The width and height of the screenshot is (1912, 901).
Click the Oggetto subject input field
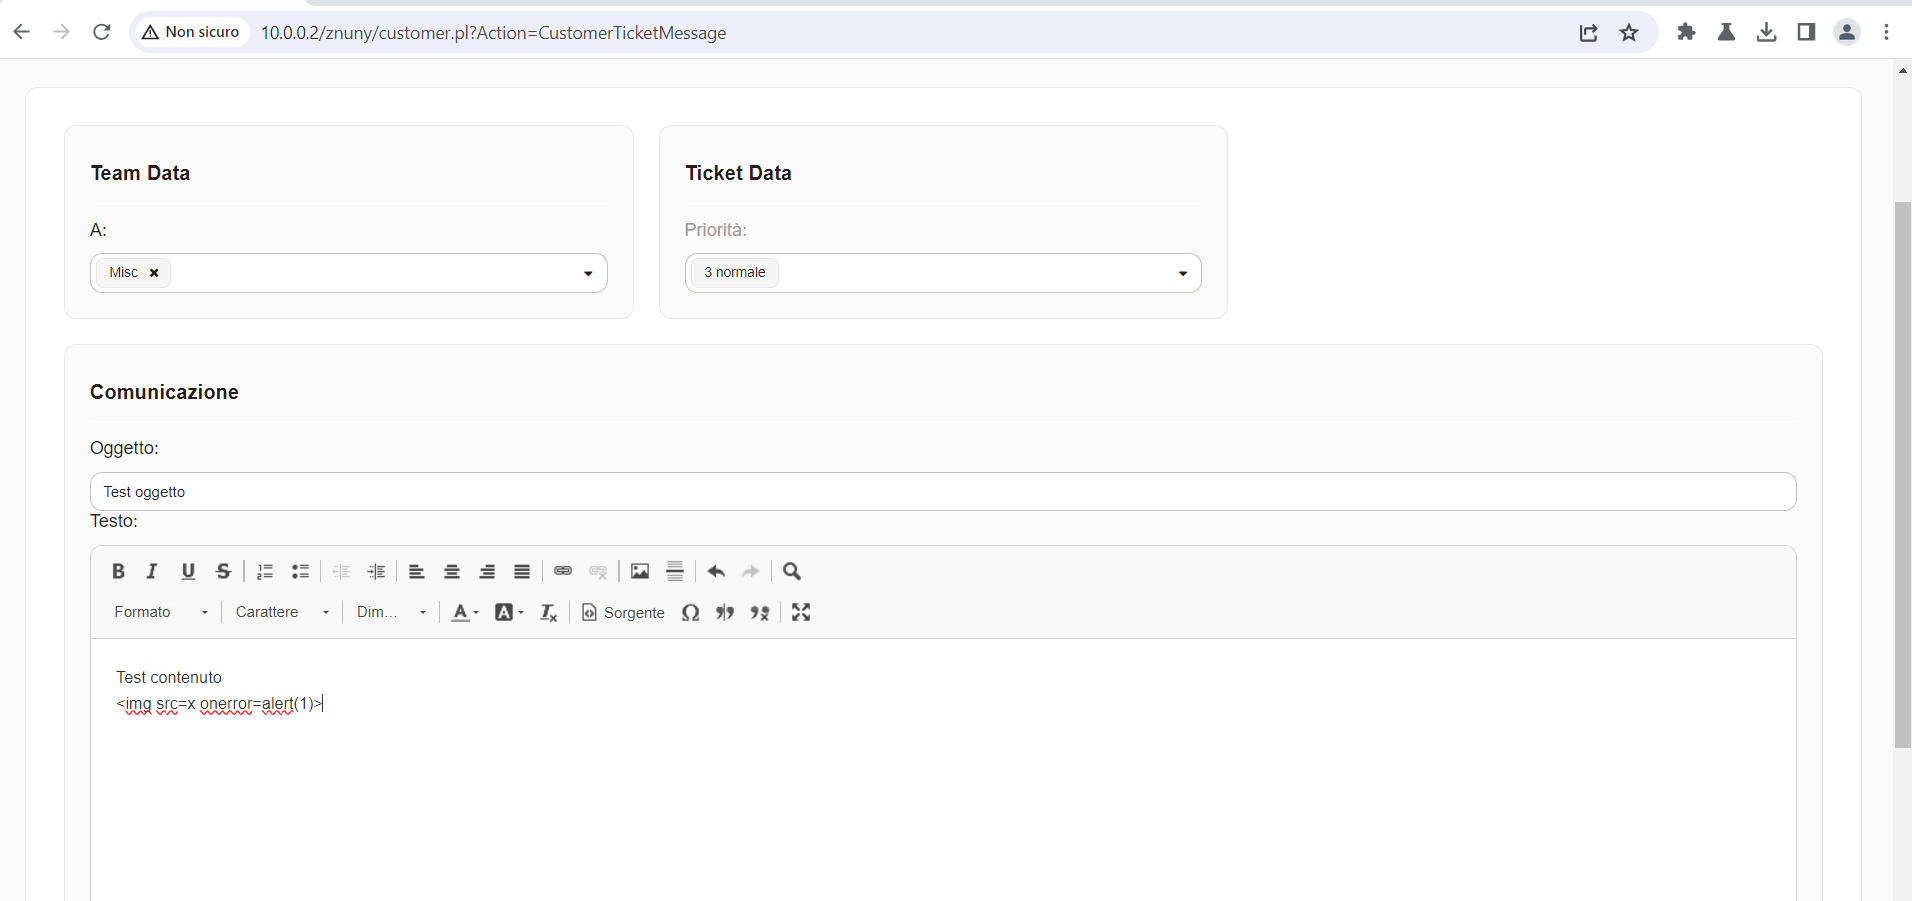coord(943,492)
